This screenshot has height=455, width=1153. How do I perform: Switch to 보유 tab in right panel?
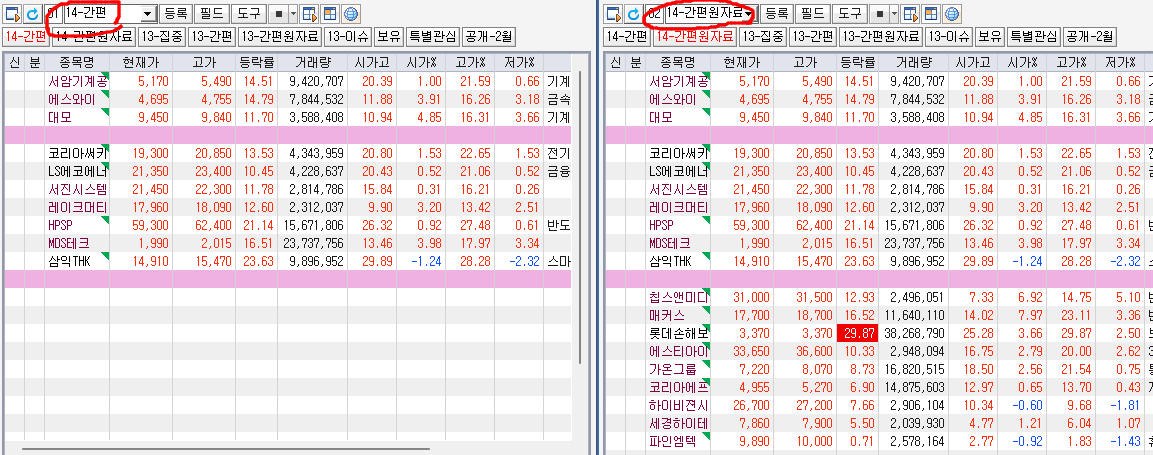click(990, 36)
